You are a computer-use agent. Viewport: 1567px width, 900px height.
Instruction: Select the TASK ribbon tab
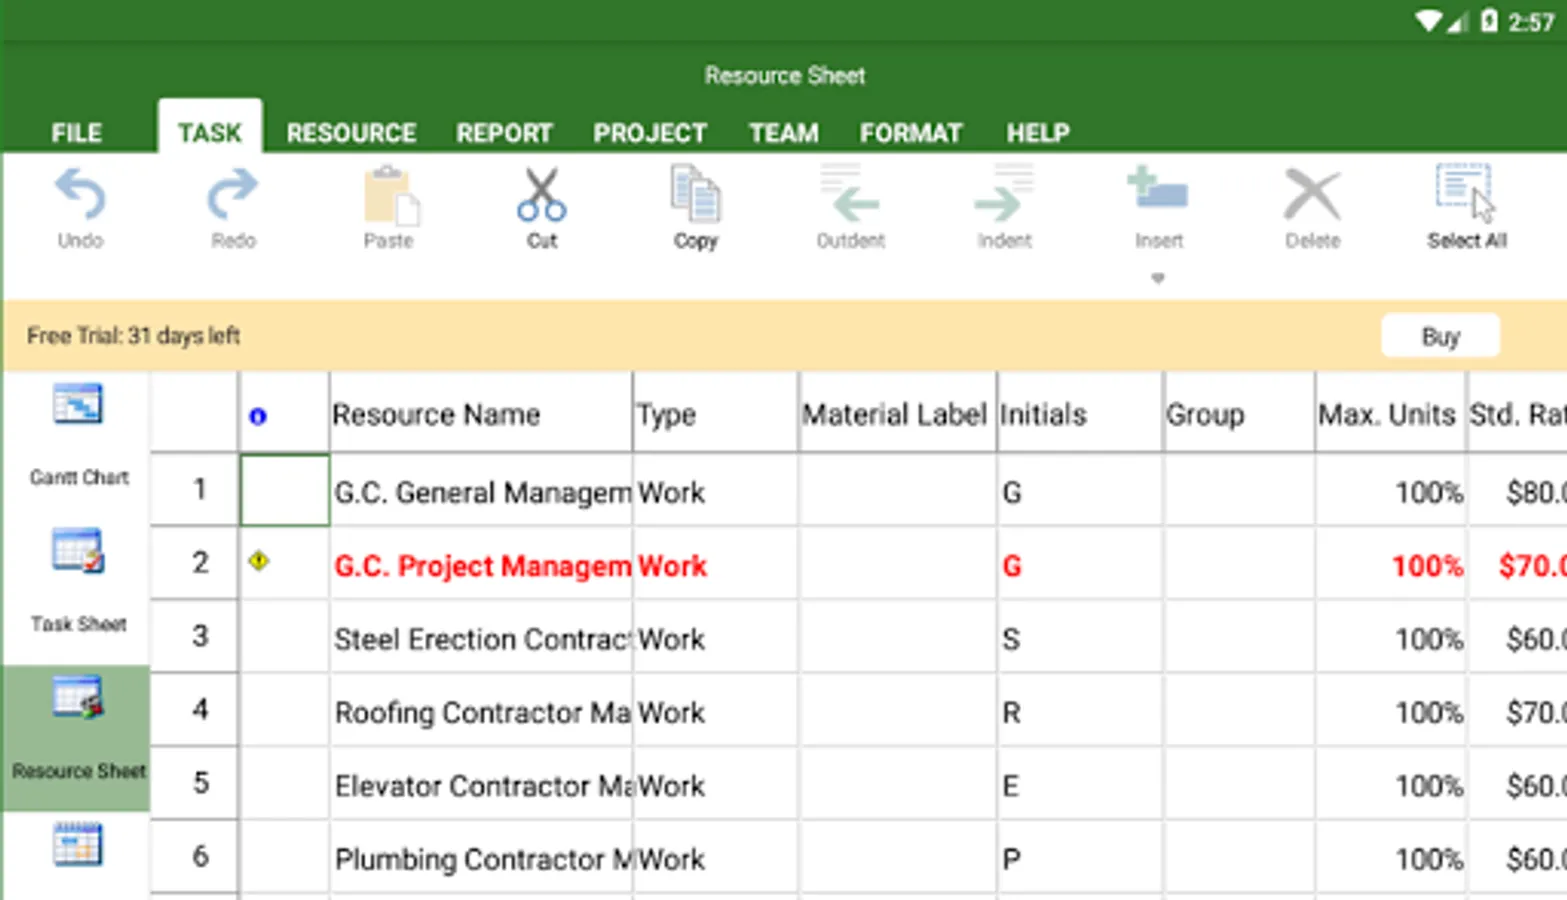tap(210, 127)
